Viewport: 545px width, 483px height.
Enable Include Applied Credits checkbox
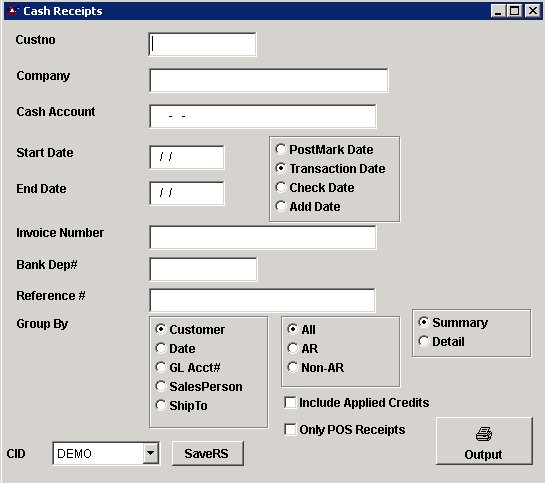point(290,403)
